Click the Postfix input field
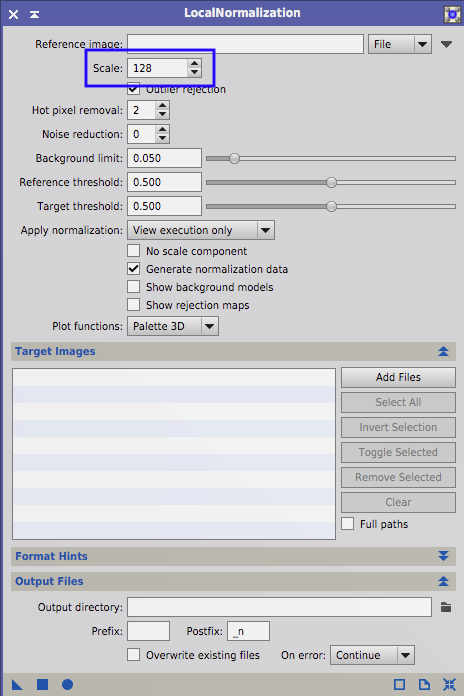This screenshot has height=696, width=464. point(248,631)
